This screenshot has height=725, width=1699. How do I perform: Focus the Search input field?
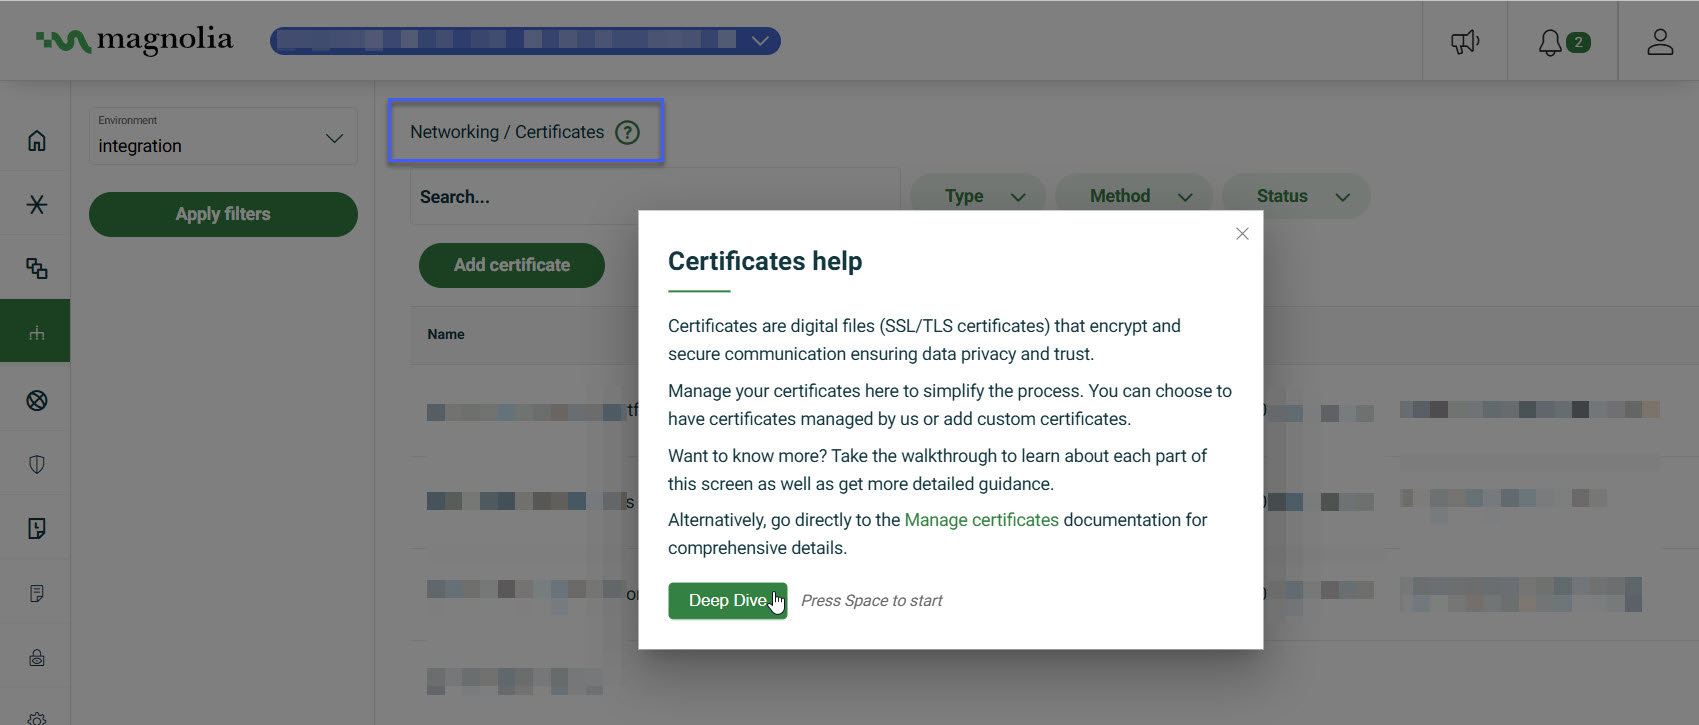point(655,197)
